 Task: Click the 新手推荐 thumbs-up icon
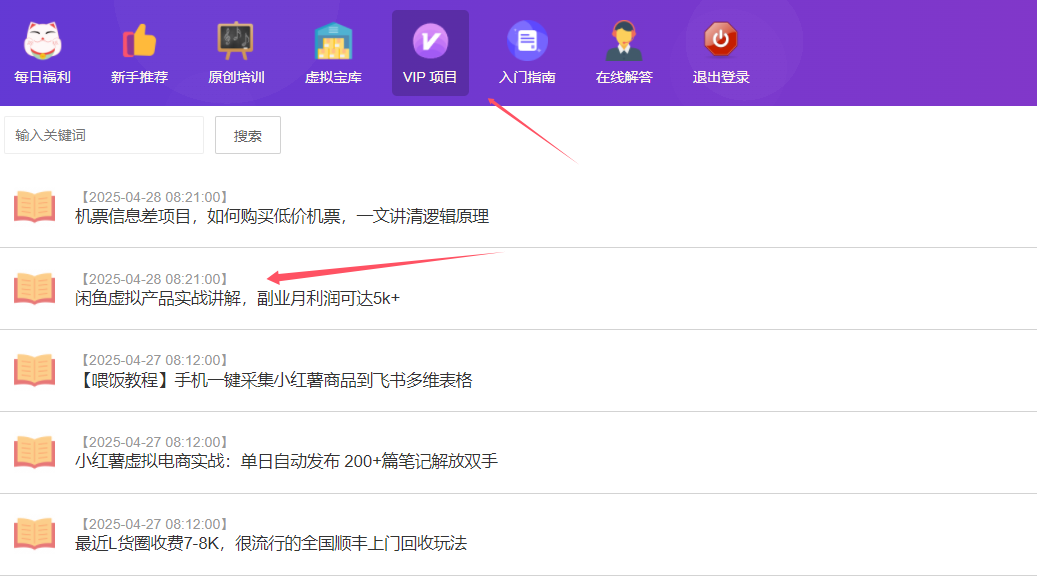pyautogui.click(x=140, y=41)
